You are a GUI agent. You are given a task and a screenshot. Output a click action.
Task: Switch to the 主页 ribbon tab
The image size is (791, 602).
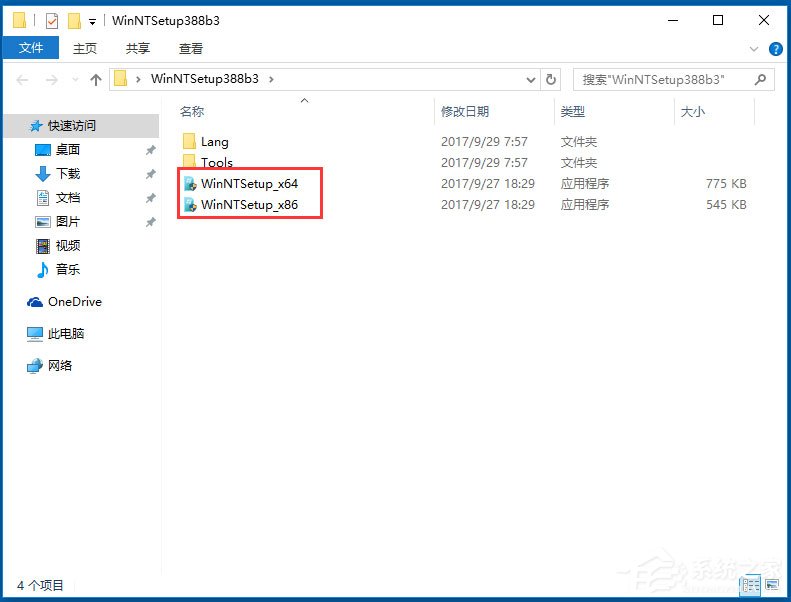coord(84,48)
